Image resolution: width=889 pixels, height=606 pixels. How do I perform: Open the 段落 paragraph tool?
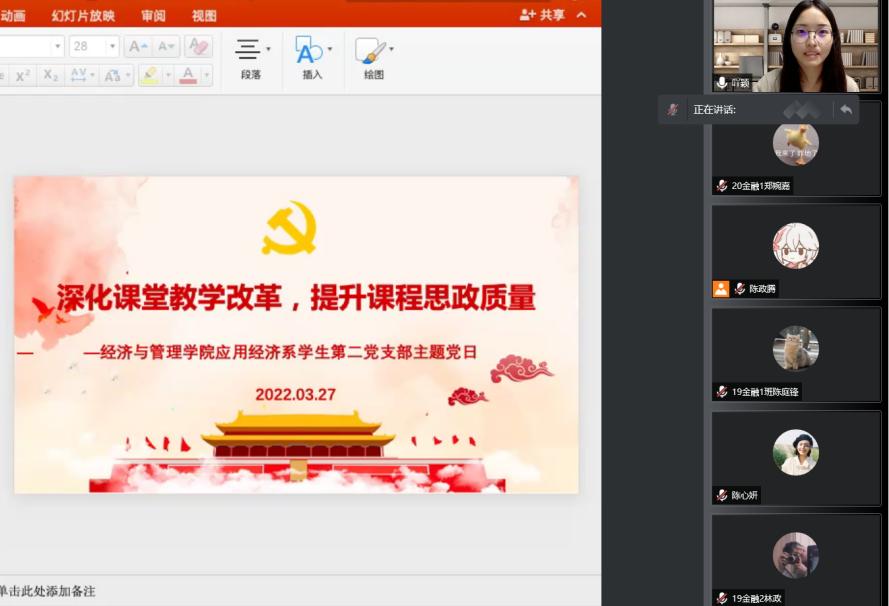pyautogui.click(x=251, y=58)
